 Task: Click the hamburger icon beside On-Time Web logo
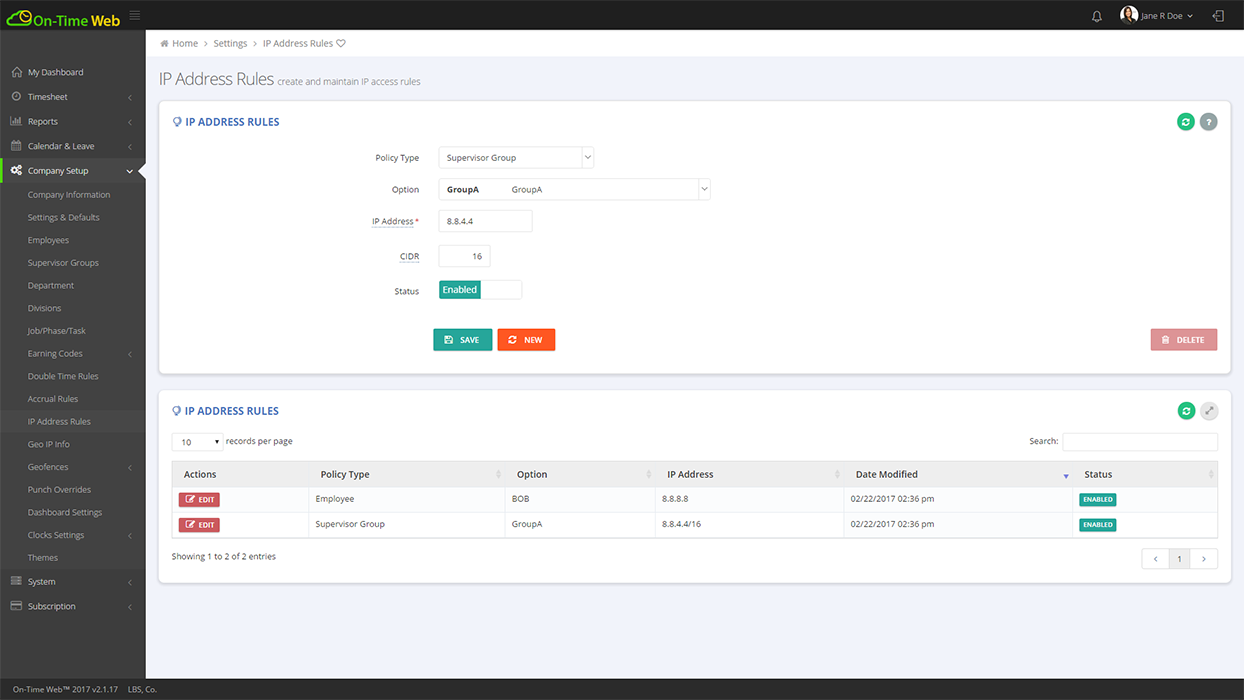133,14
